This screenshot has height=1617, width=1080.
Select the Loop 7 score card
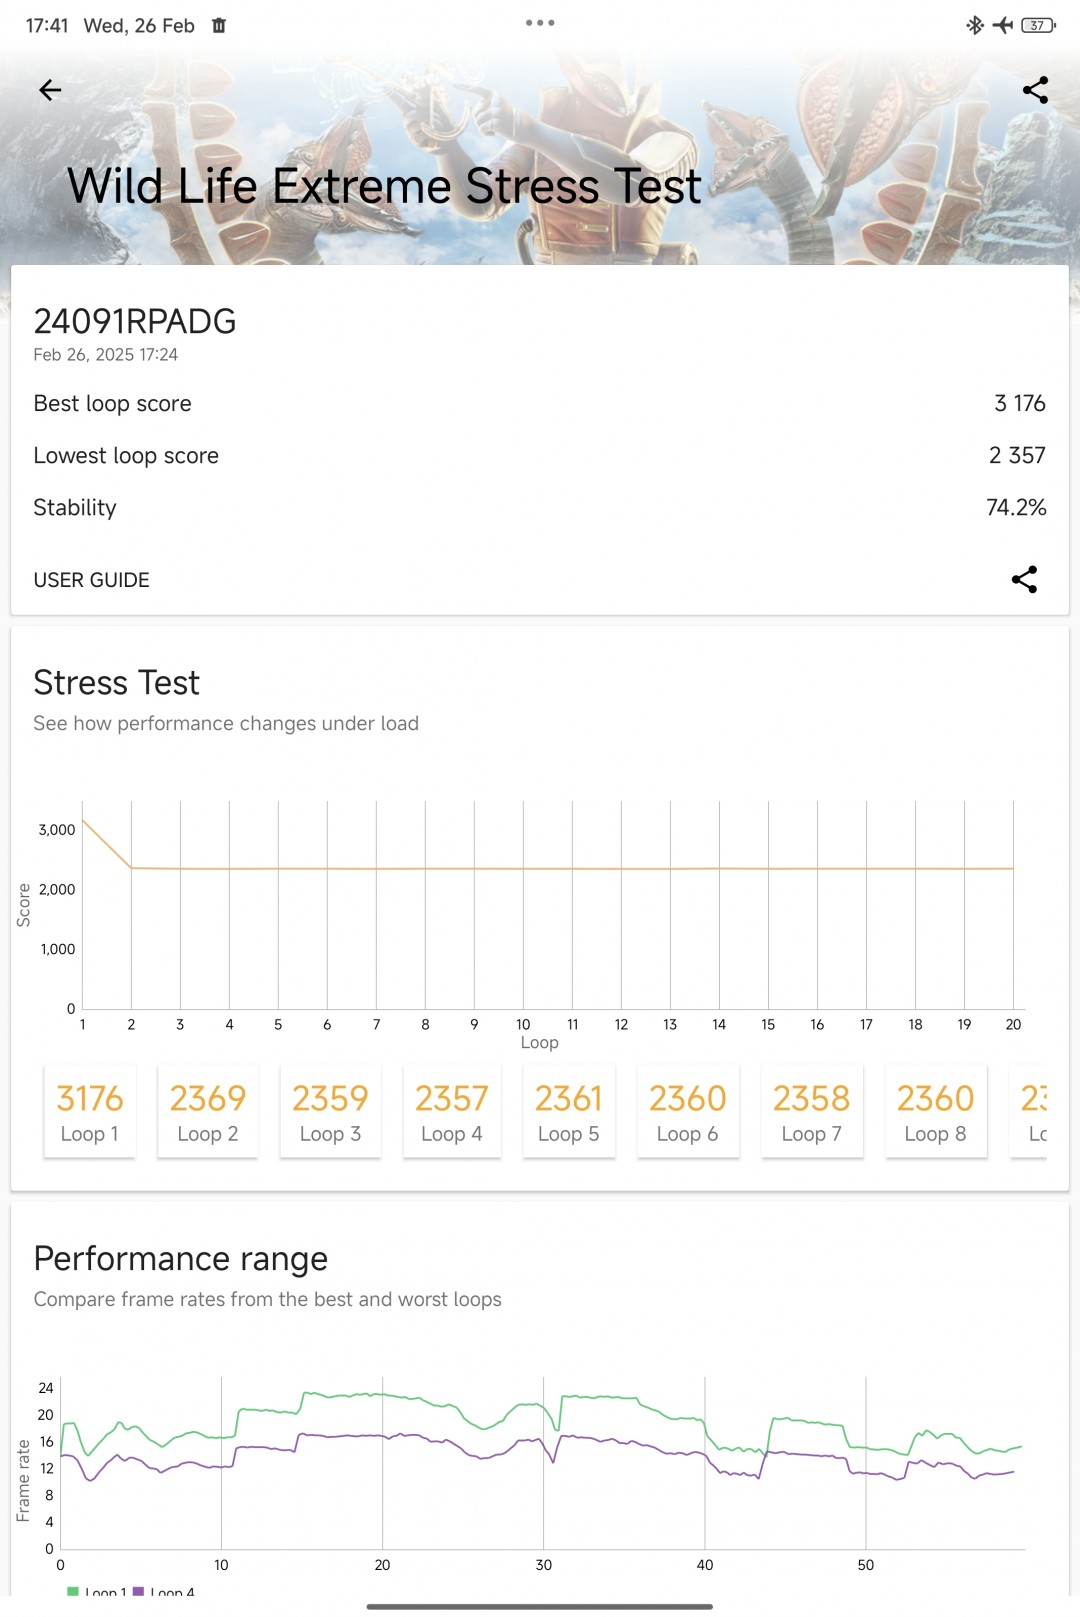[812, 1112]
